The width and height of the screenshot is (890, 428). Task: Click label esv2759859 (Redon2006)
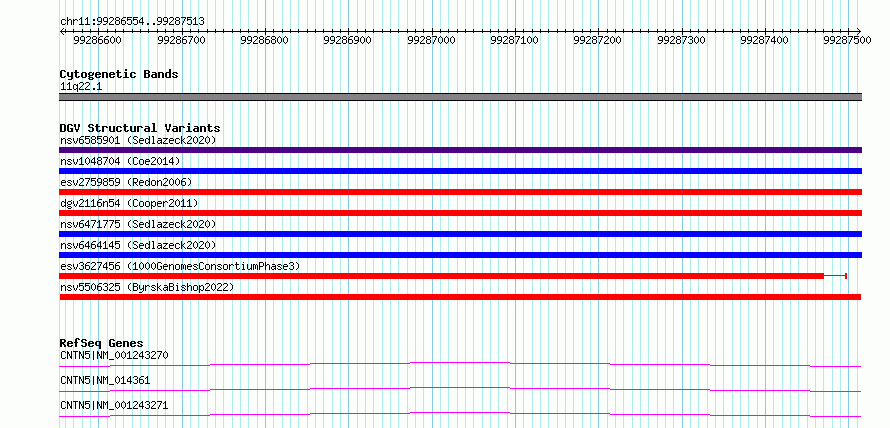(x=126, y=182)
